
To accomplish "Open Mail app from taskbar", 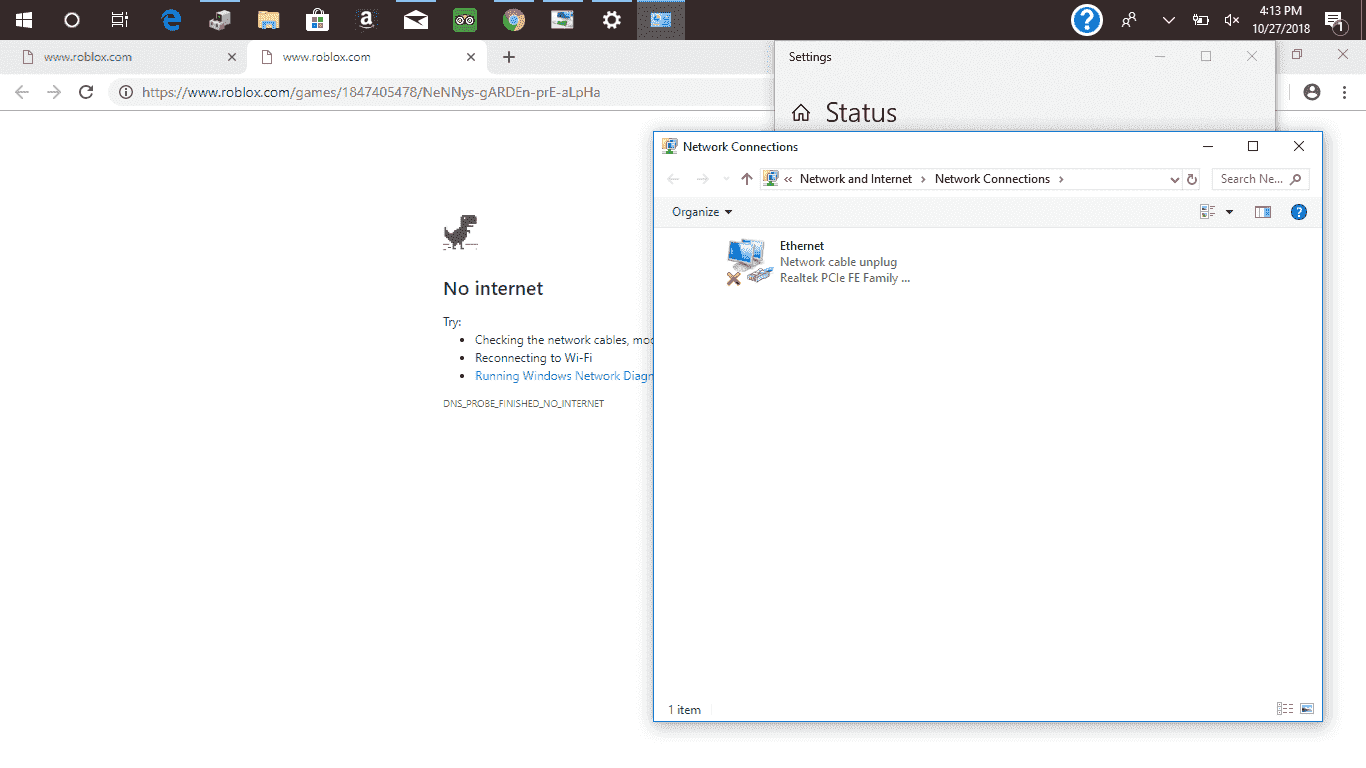I will click(x=416, y=19).
